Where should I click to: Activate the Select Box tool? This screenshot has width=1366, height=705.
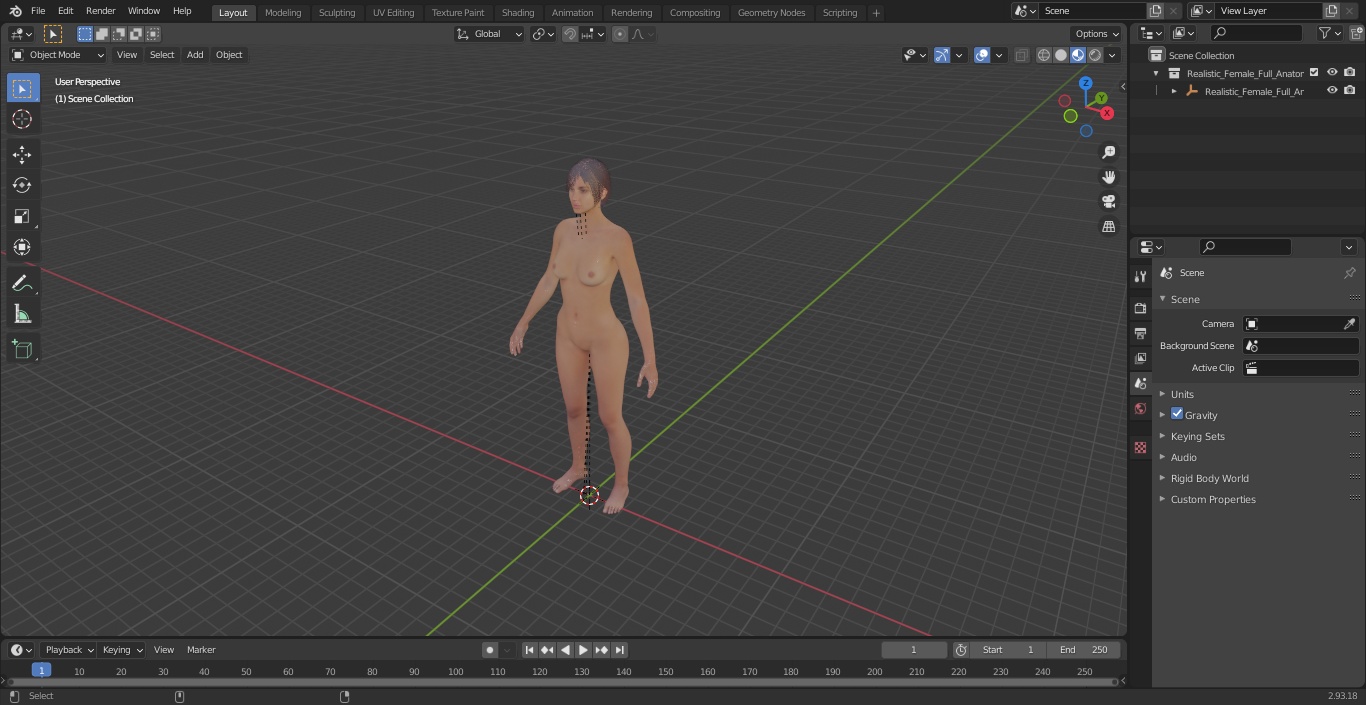[22, 88]
